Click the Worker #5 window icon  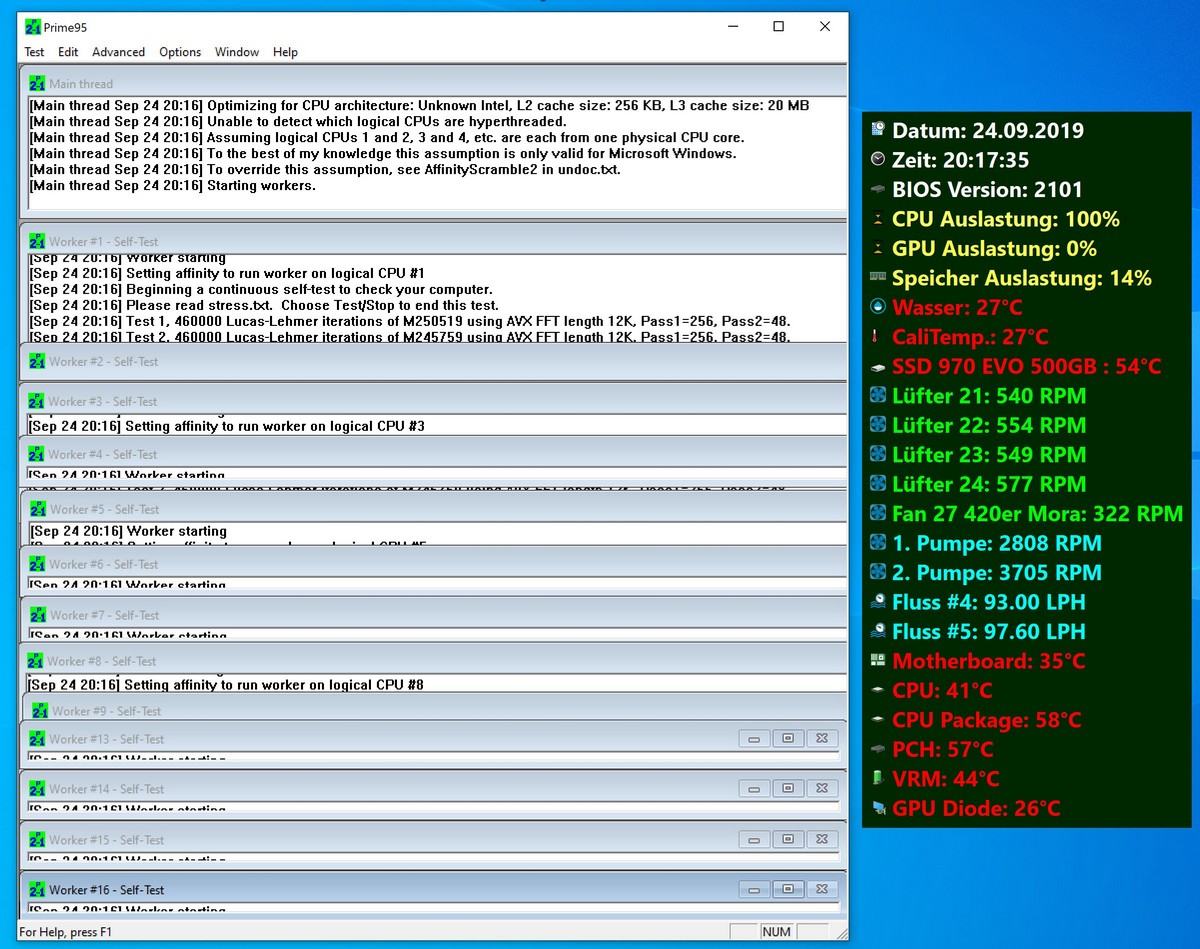click(x=37, y=509)
